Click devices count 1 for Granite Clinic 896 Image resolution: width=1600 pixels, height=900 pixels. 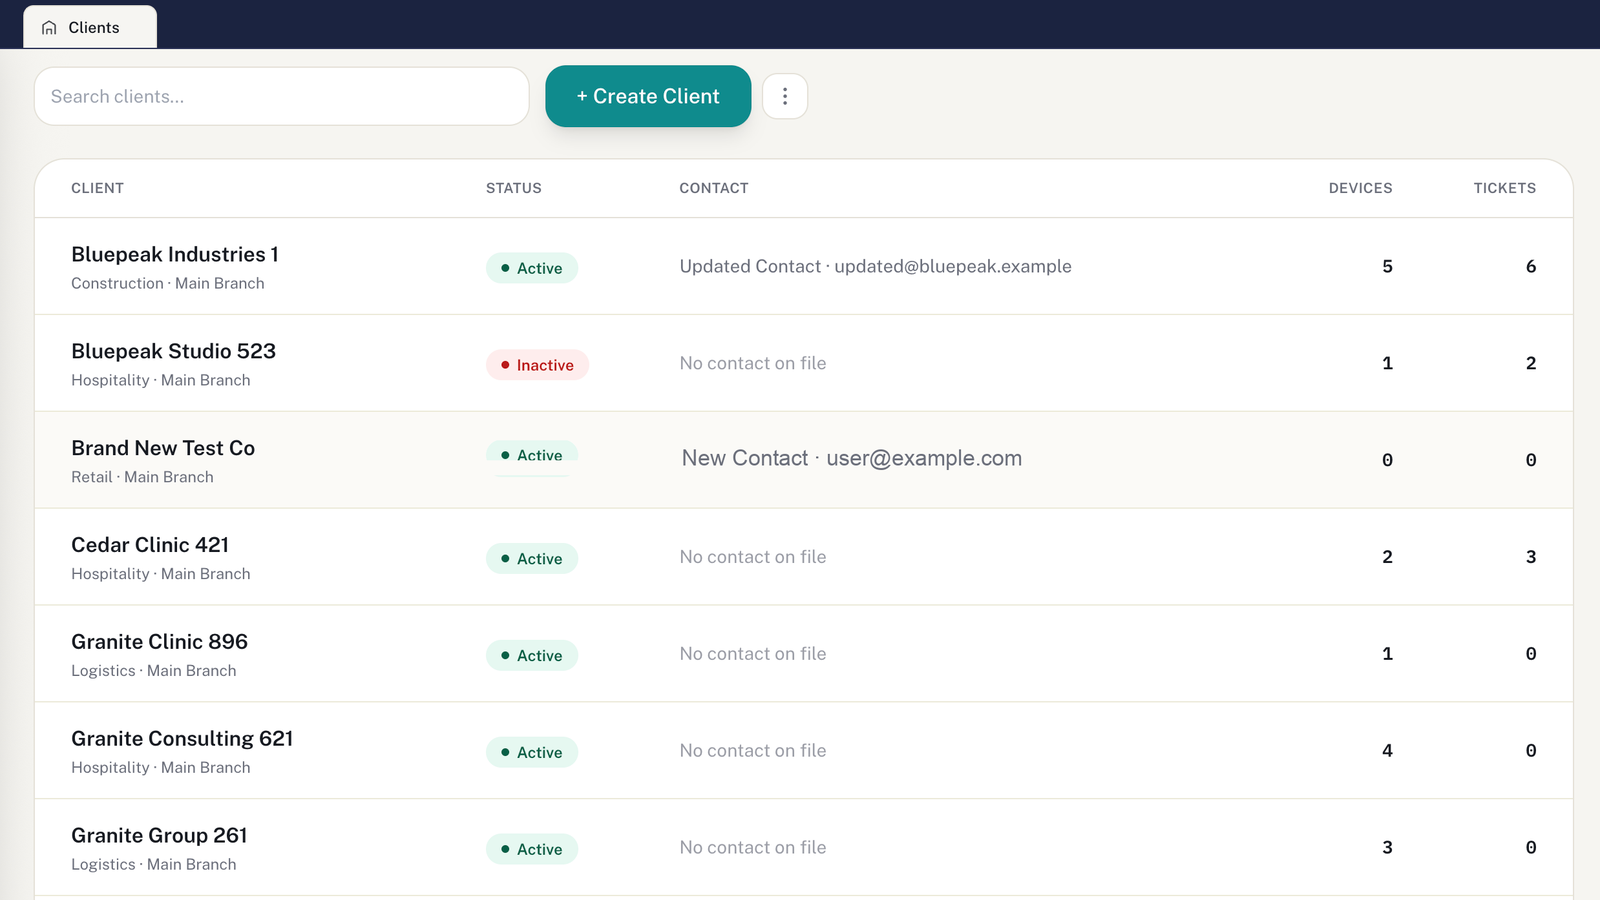[x=1387, y=654]
